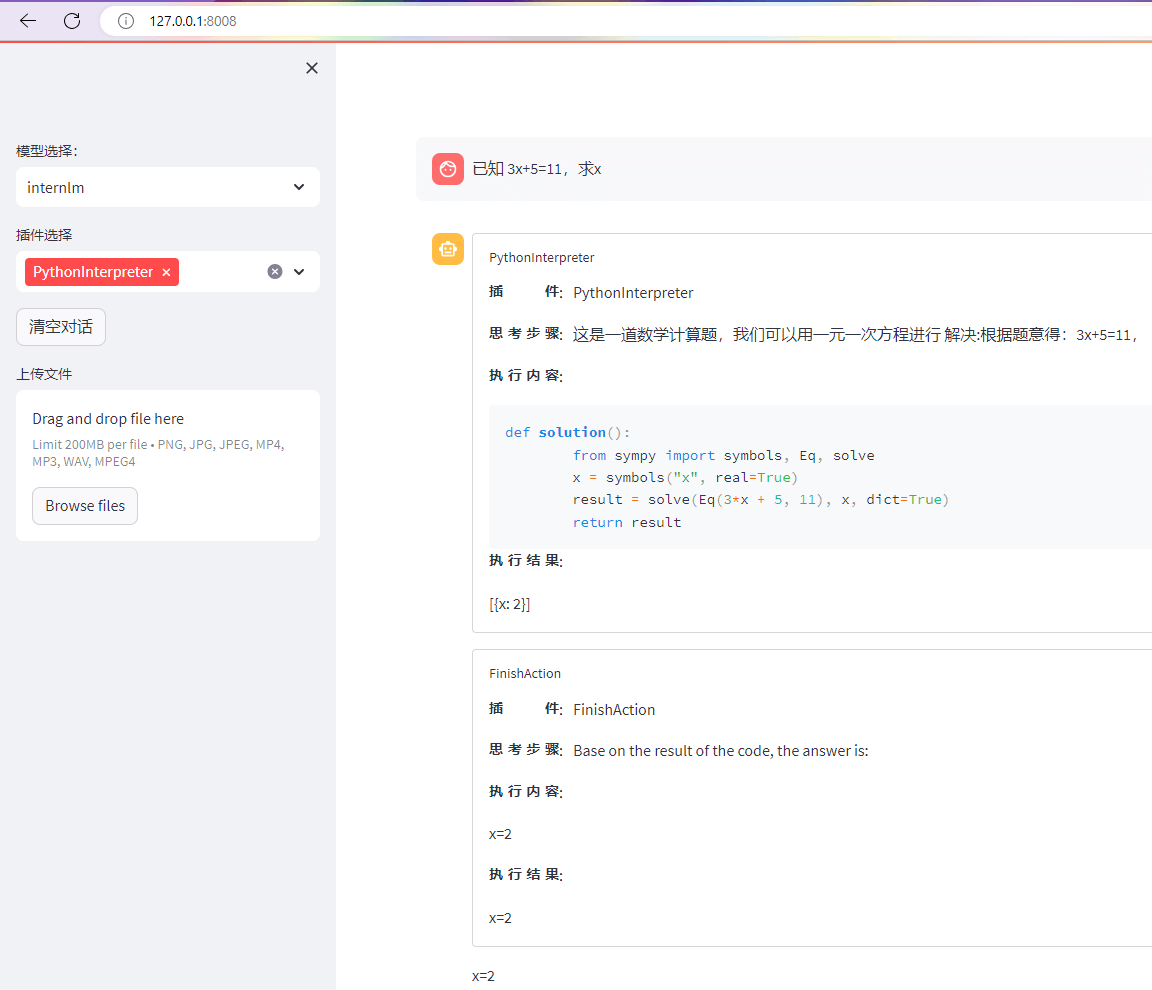Collapse the PythonInterpreter result panel header
The width and height of the screenshot is (1152, 990).
point(542,258)
